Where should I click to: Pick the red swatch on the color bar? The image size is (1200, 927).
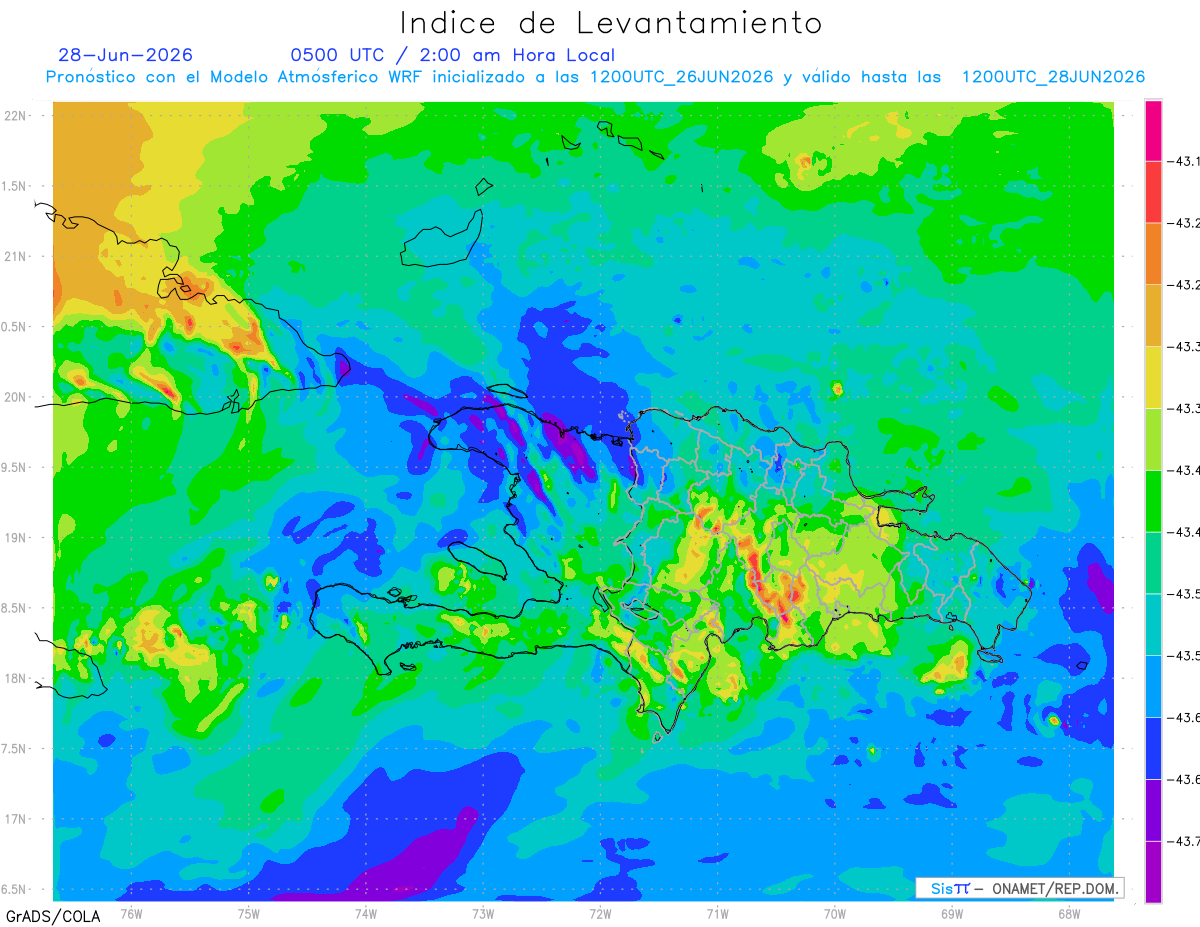click(x=1153, y=192)
